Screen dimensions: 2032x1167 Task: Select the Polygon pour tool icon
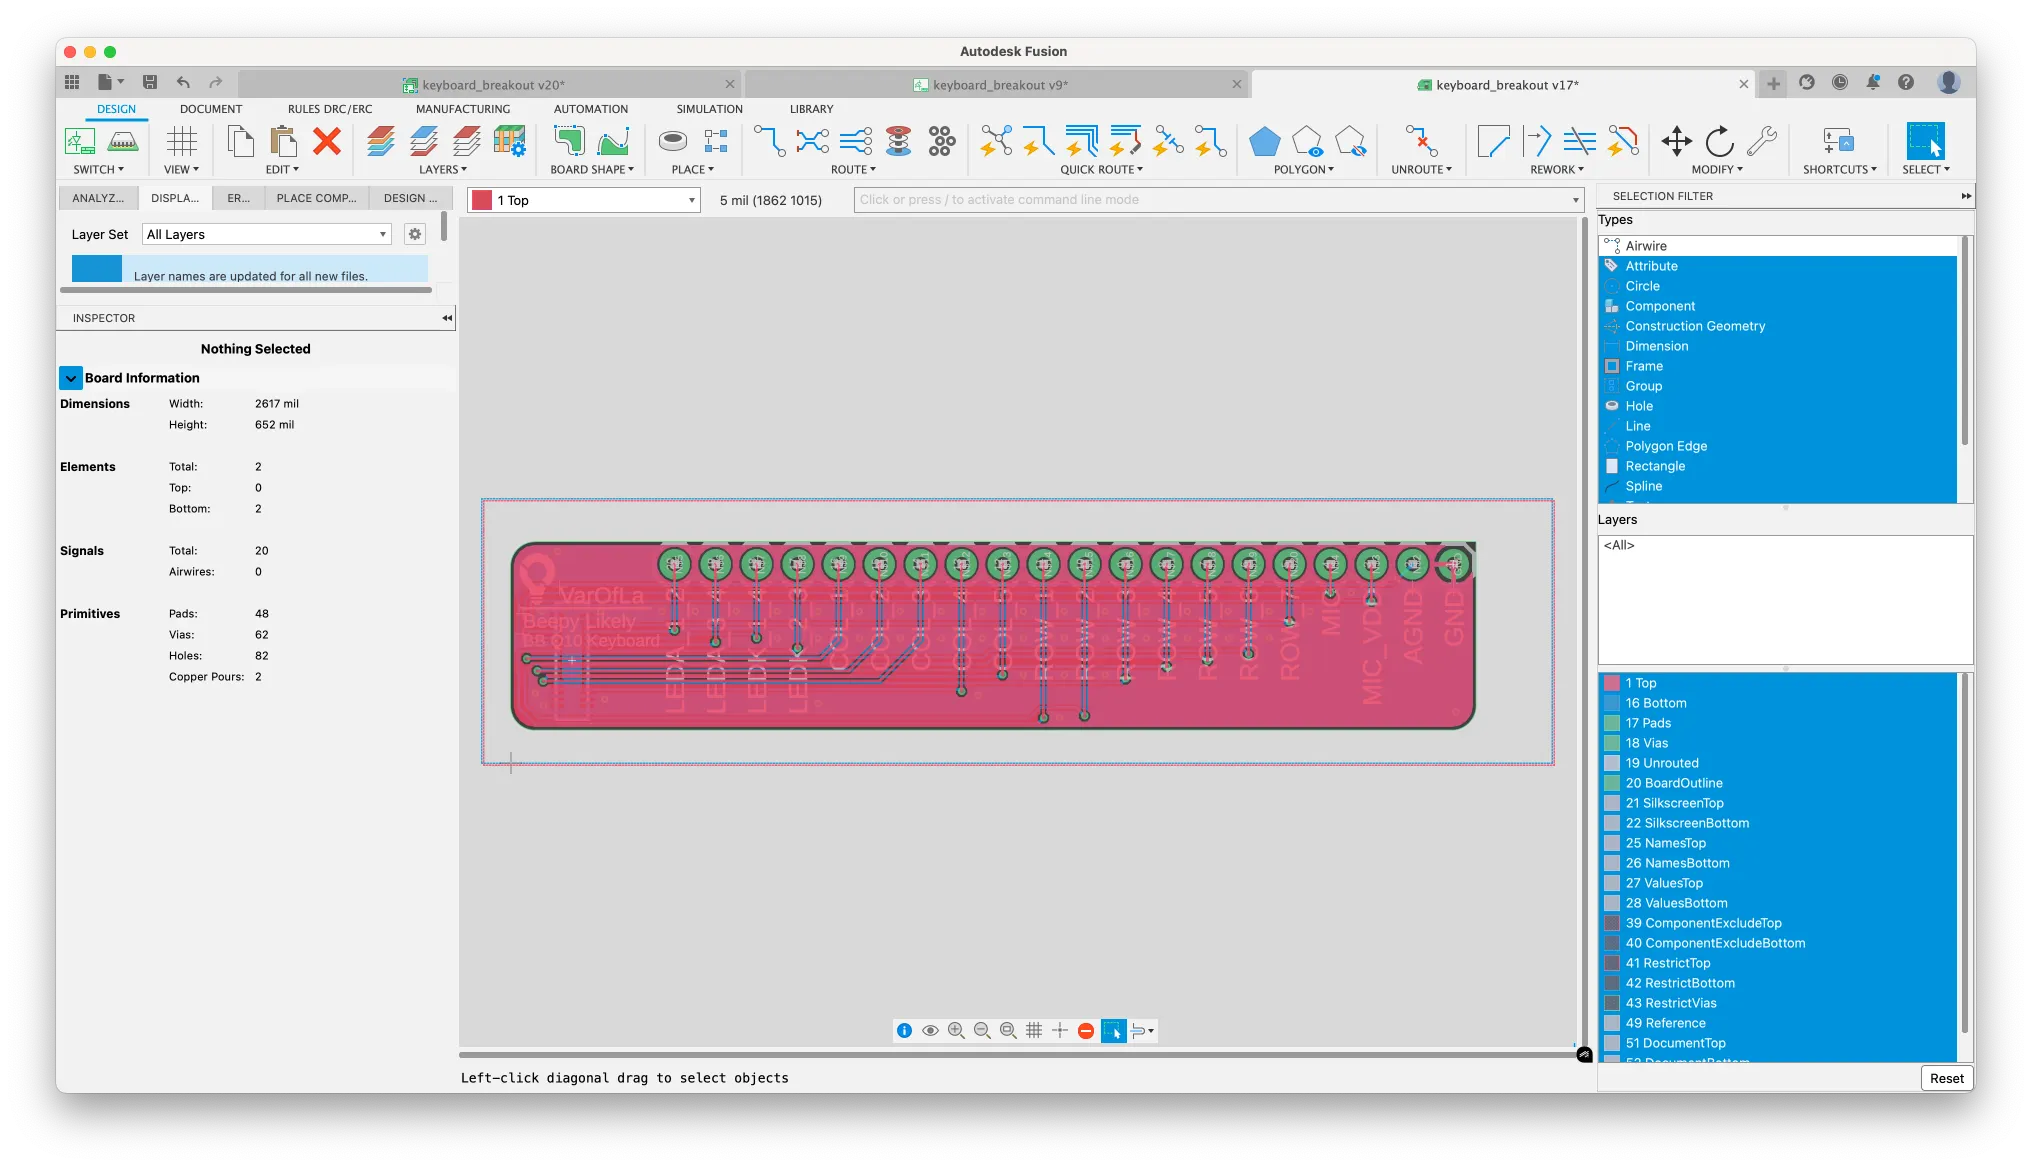click(x=1264, y=142)
